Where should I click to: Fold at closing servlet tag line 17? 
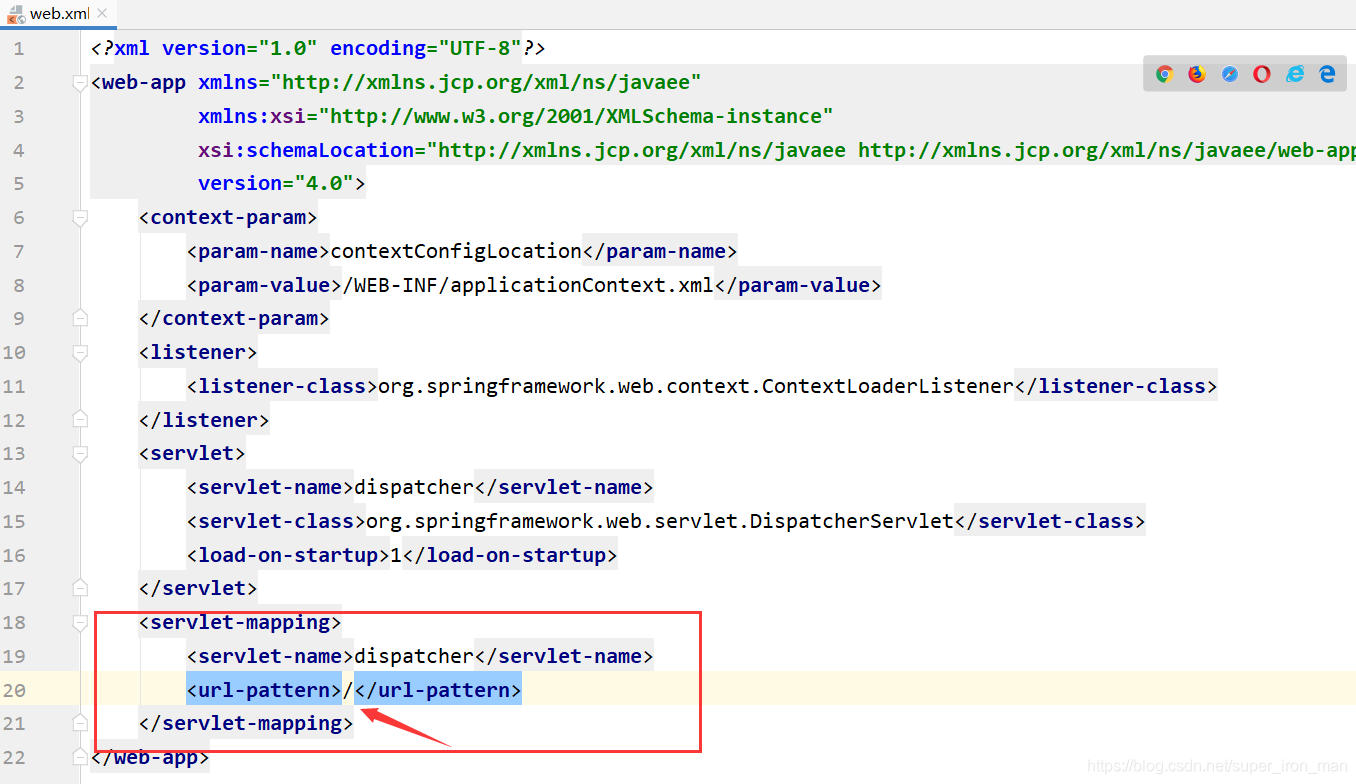[x=80, y=587]
